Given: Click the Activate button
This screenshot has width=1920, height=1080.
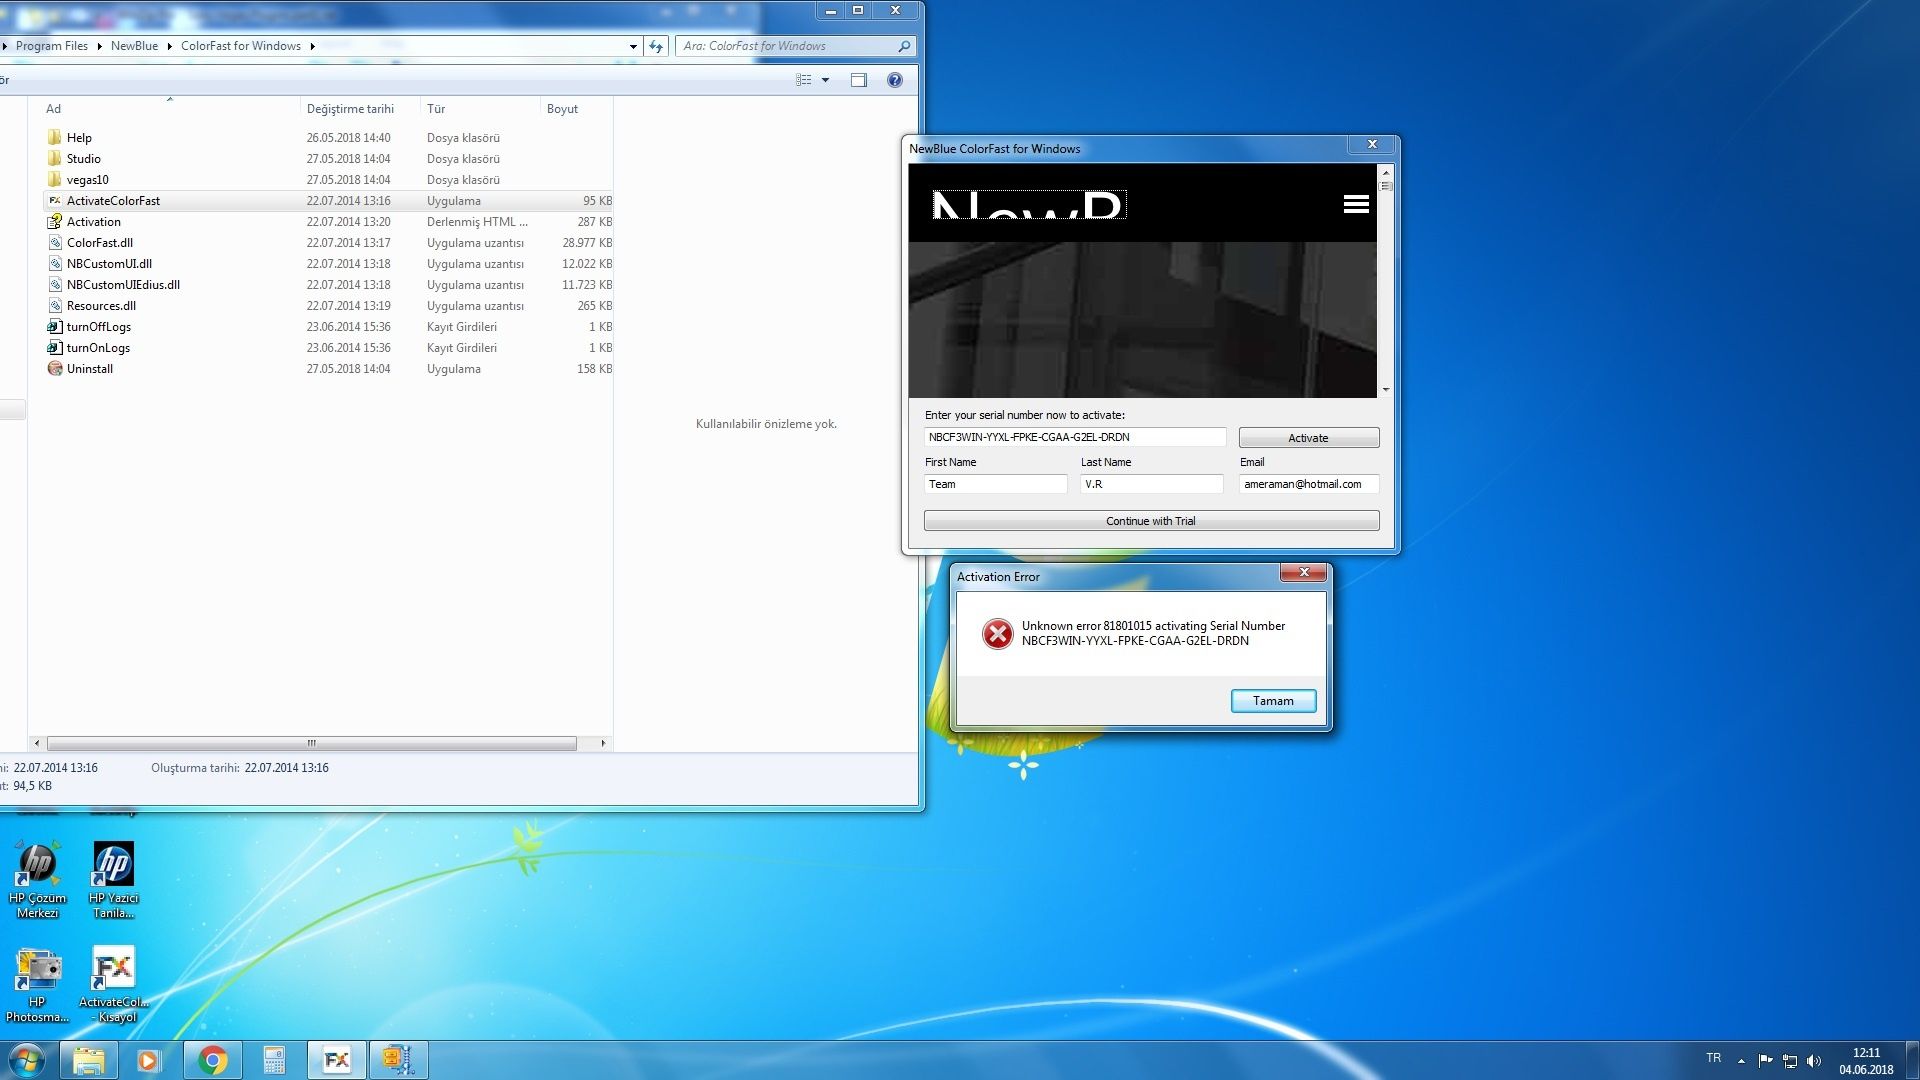Looking at the screenshot, I should 1308,438.
